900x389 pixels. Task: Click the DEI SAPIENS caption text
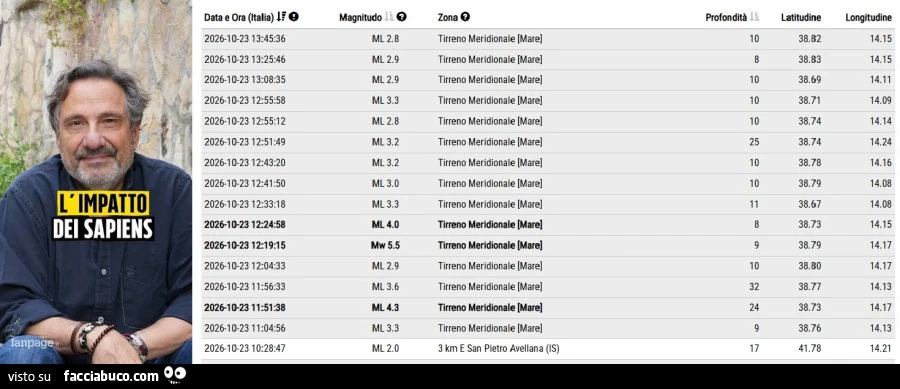pyautogui.click(x=103, y=228)
